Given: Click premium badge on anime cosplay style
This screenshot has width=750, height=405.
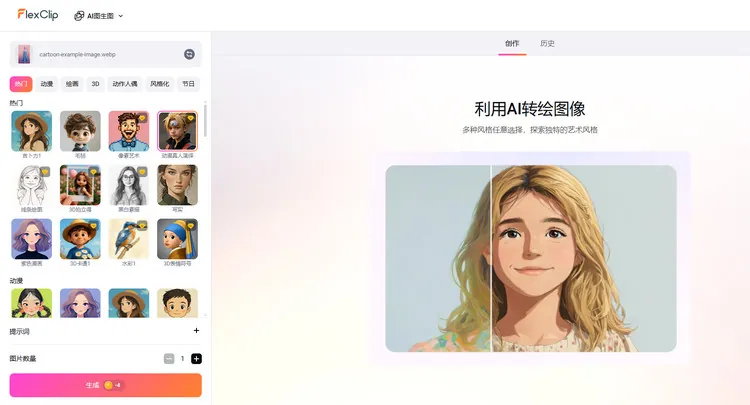Looking at the screenshot, I should [190, 118].
